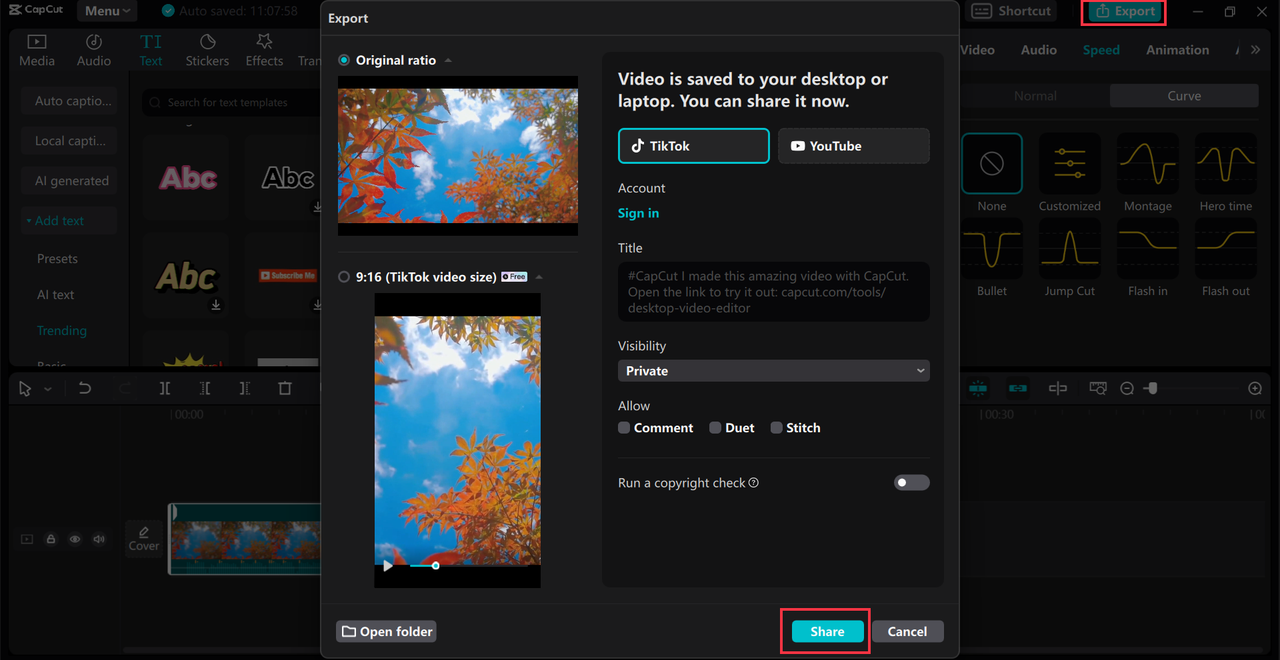Click the 9:16 preview playback progress bar

point(468,566)
